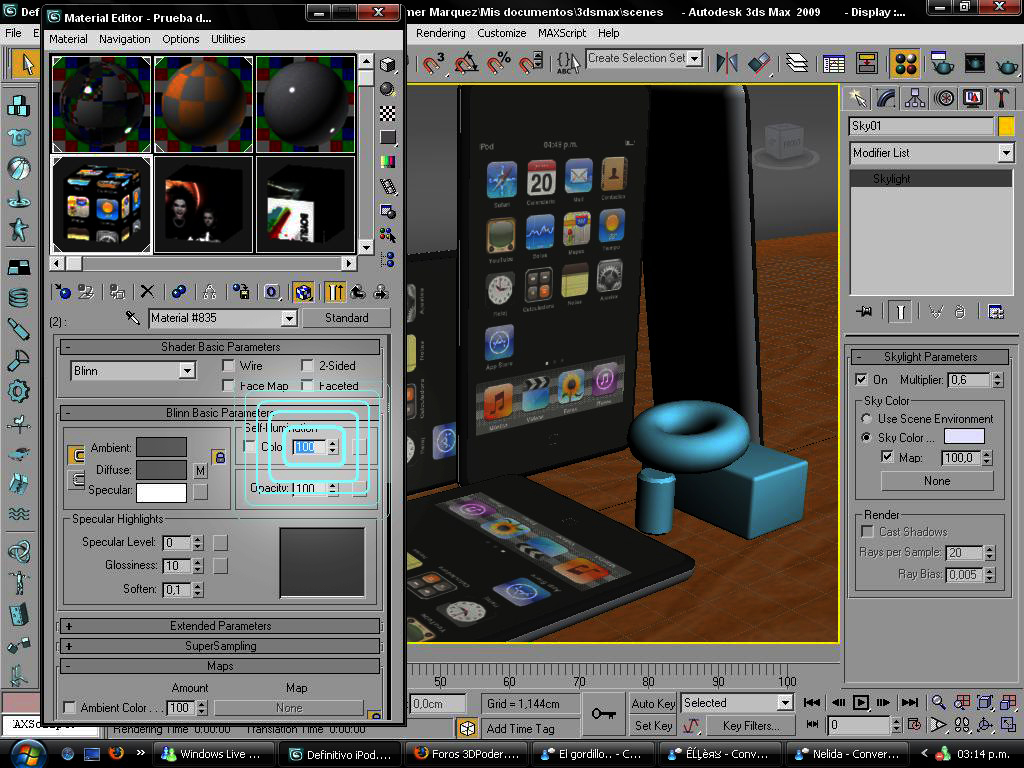
Task: Enable the Face Map checkbox
Action: (x=229, y=386)
